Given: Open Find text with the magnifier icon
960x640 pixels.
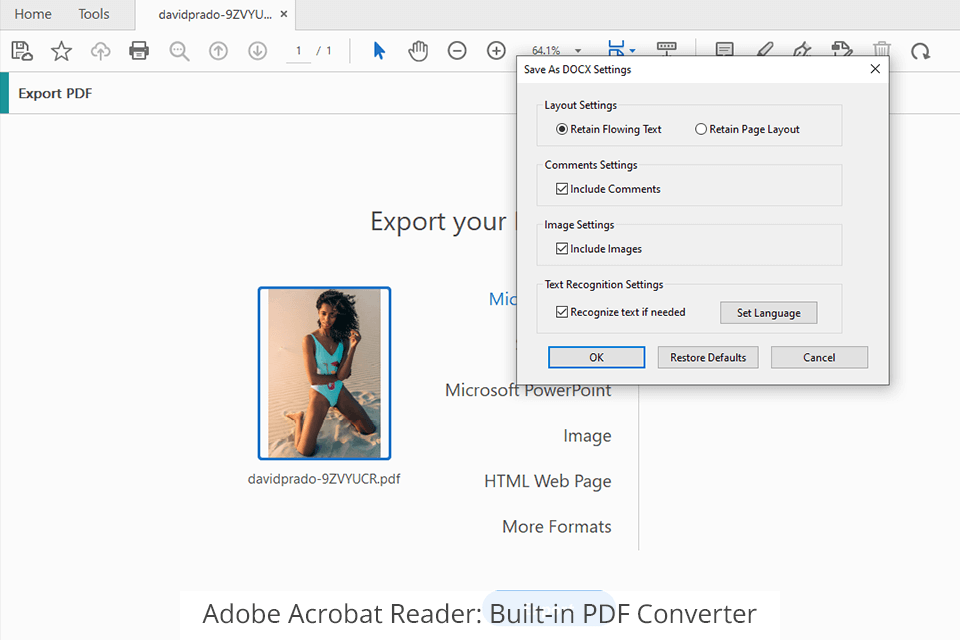Looking at the screenshot, I should point(179,51).
